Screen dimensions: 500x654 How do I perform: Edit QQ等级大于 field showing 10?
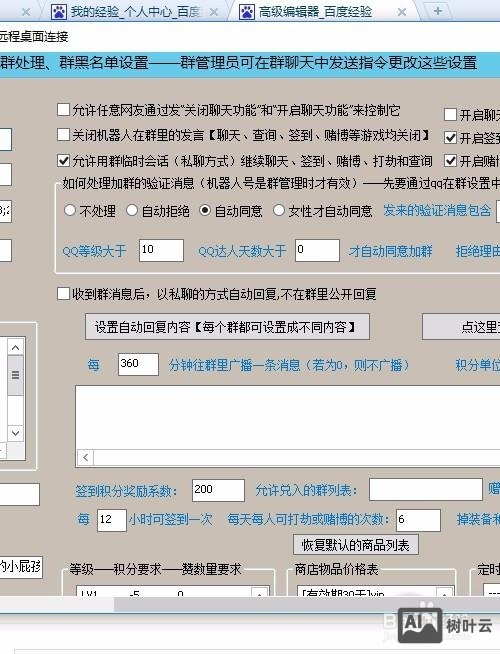pos(161,251)
